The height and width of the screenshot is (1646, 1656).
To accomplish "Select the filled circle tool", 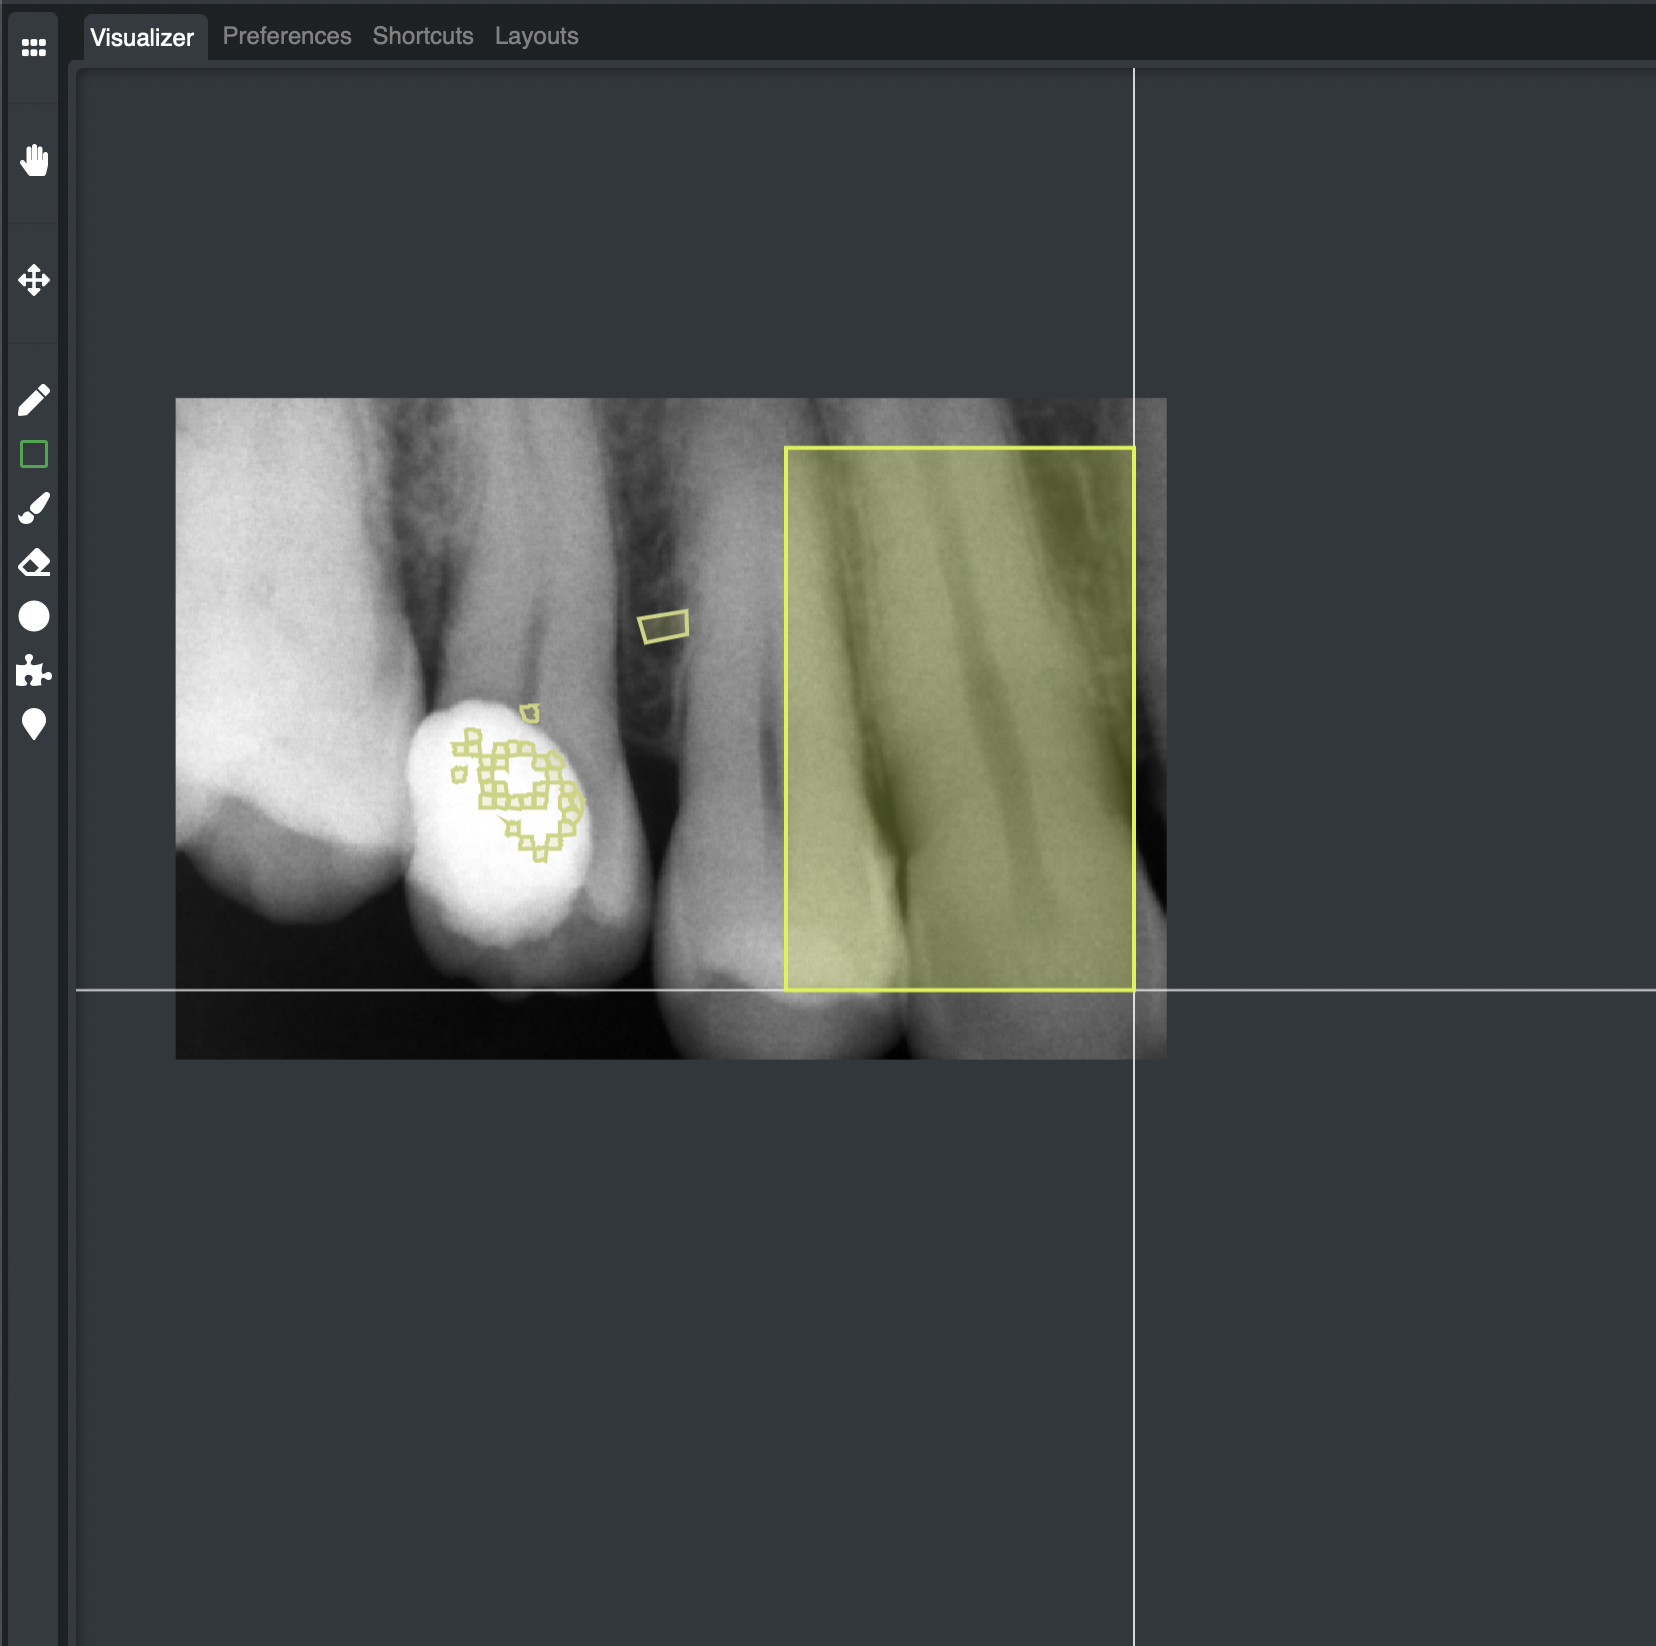I will tap(34, 616).
